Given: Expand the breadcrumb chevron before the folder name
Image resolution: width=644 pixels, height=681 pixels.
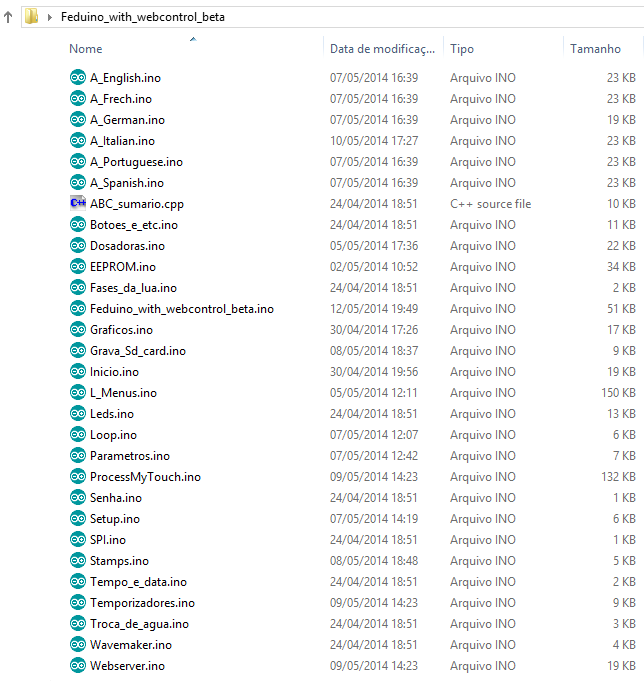Looking at the screenshot, I should tap(49, 17).
